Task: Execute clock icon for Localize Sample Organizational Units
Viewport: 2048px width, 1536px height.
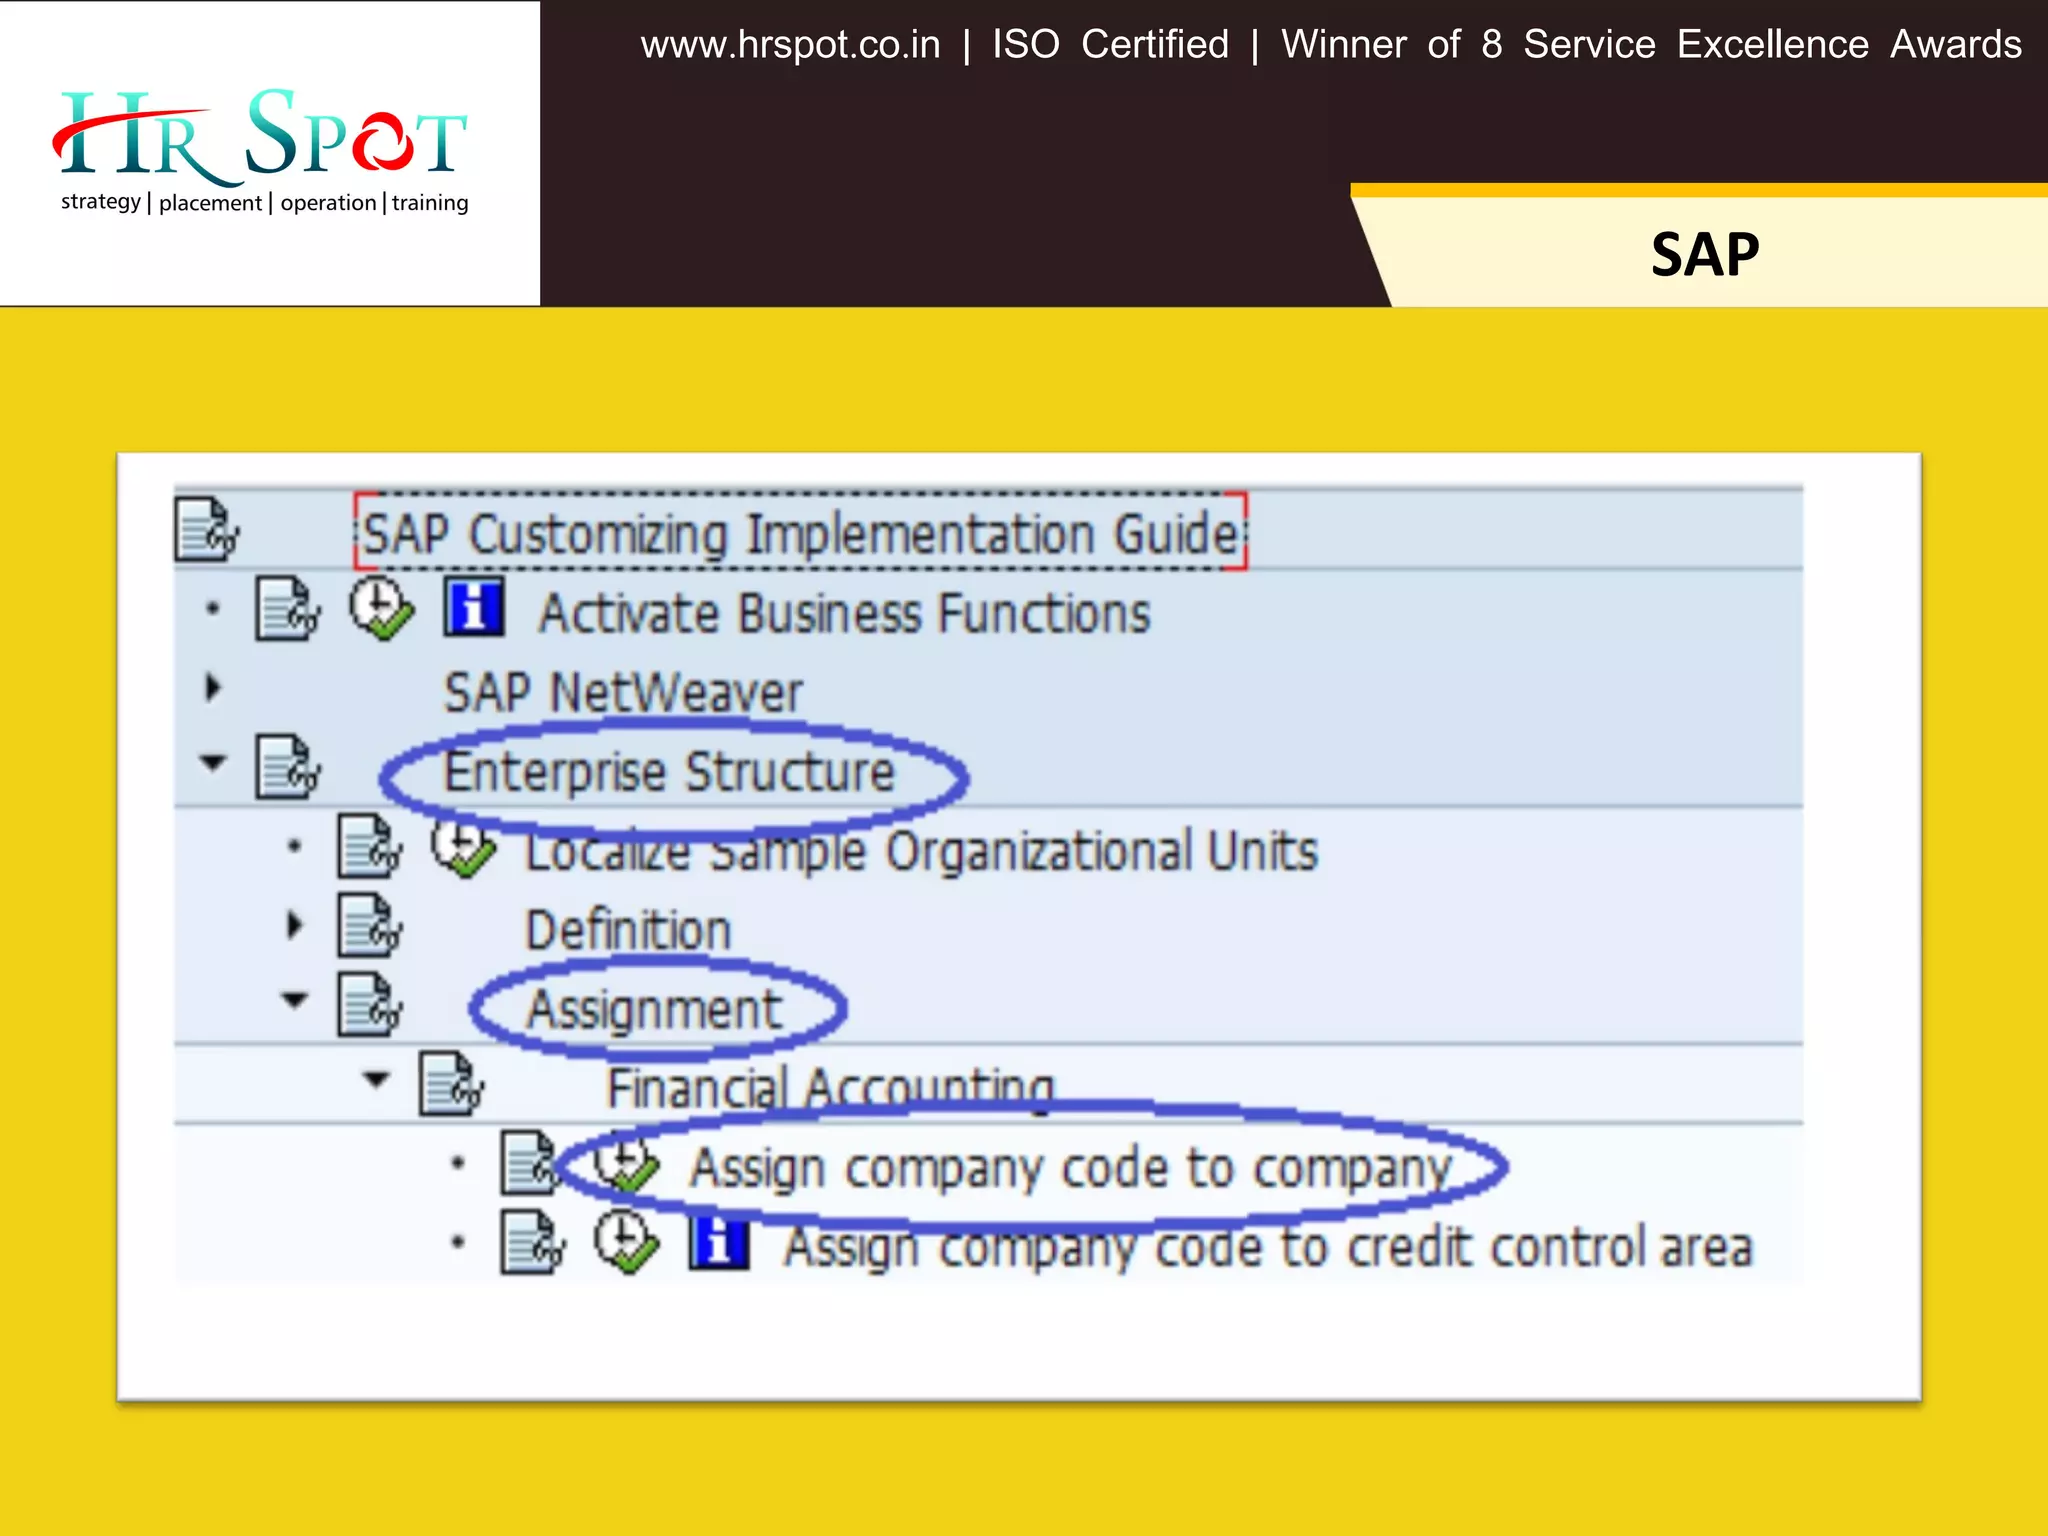Action: 463,850
